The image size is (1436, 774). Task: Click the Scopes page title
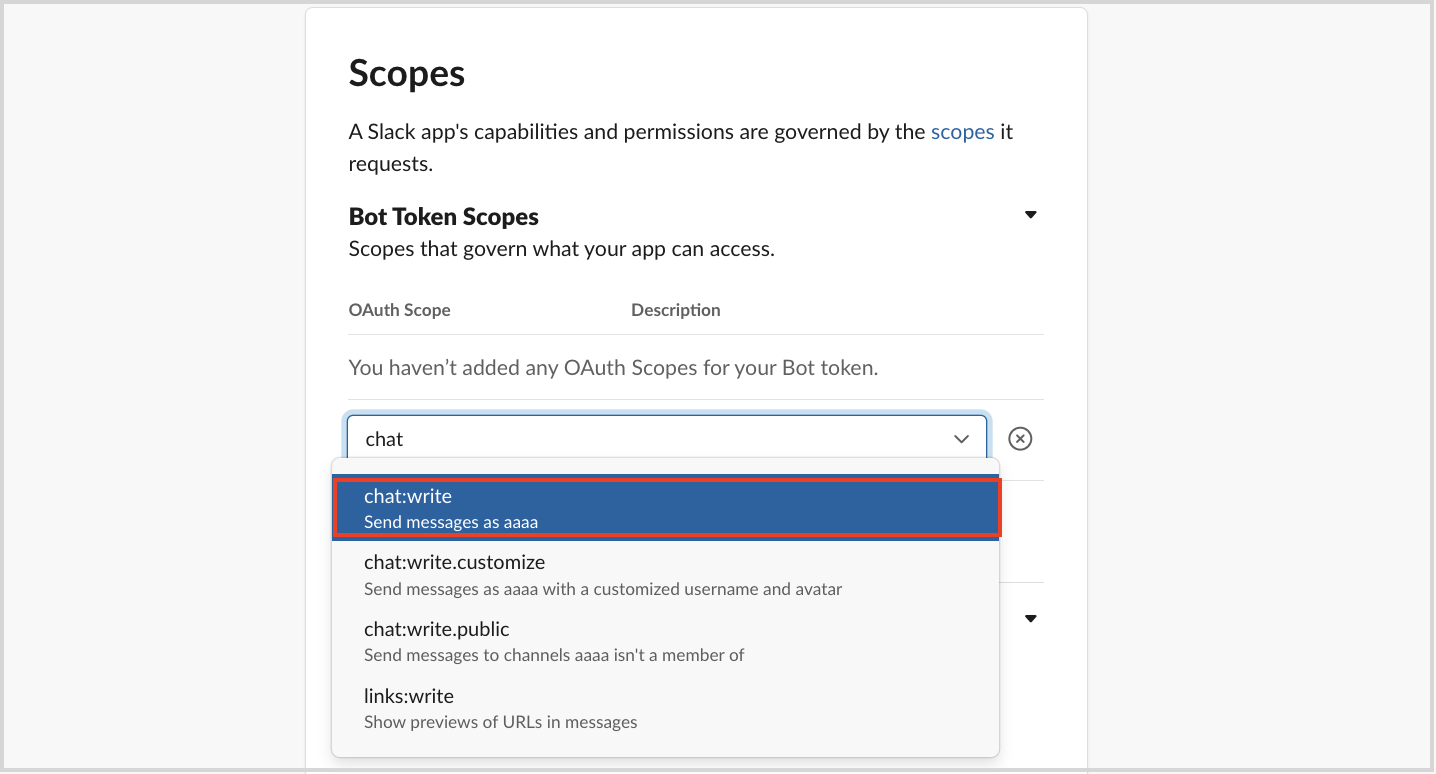pyautogui.click(x=407, y=74)
